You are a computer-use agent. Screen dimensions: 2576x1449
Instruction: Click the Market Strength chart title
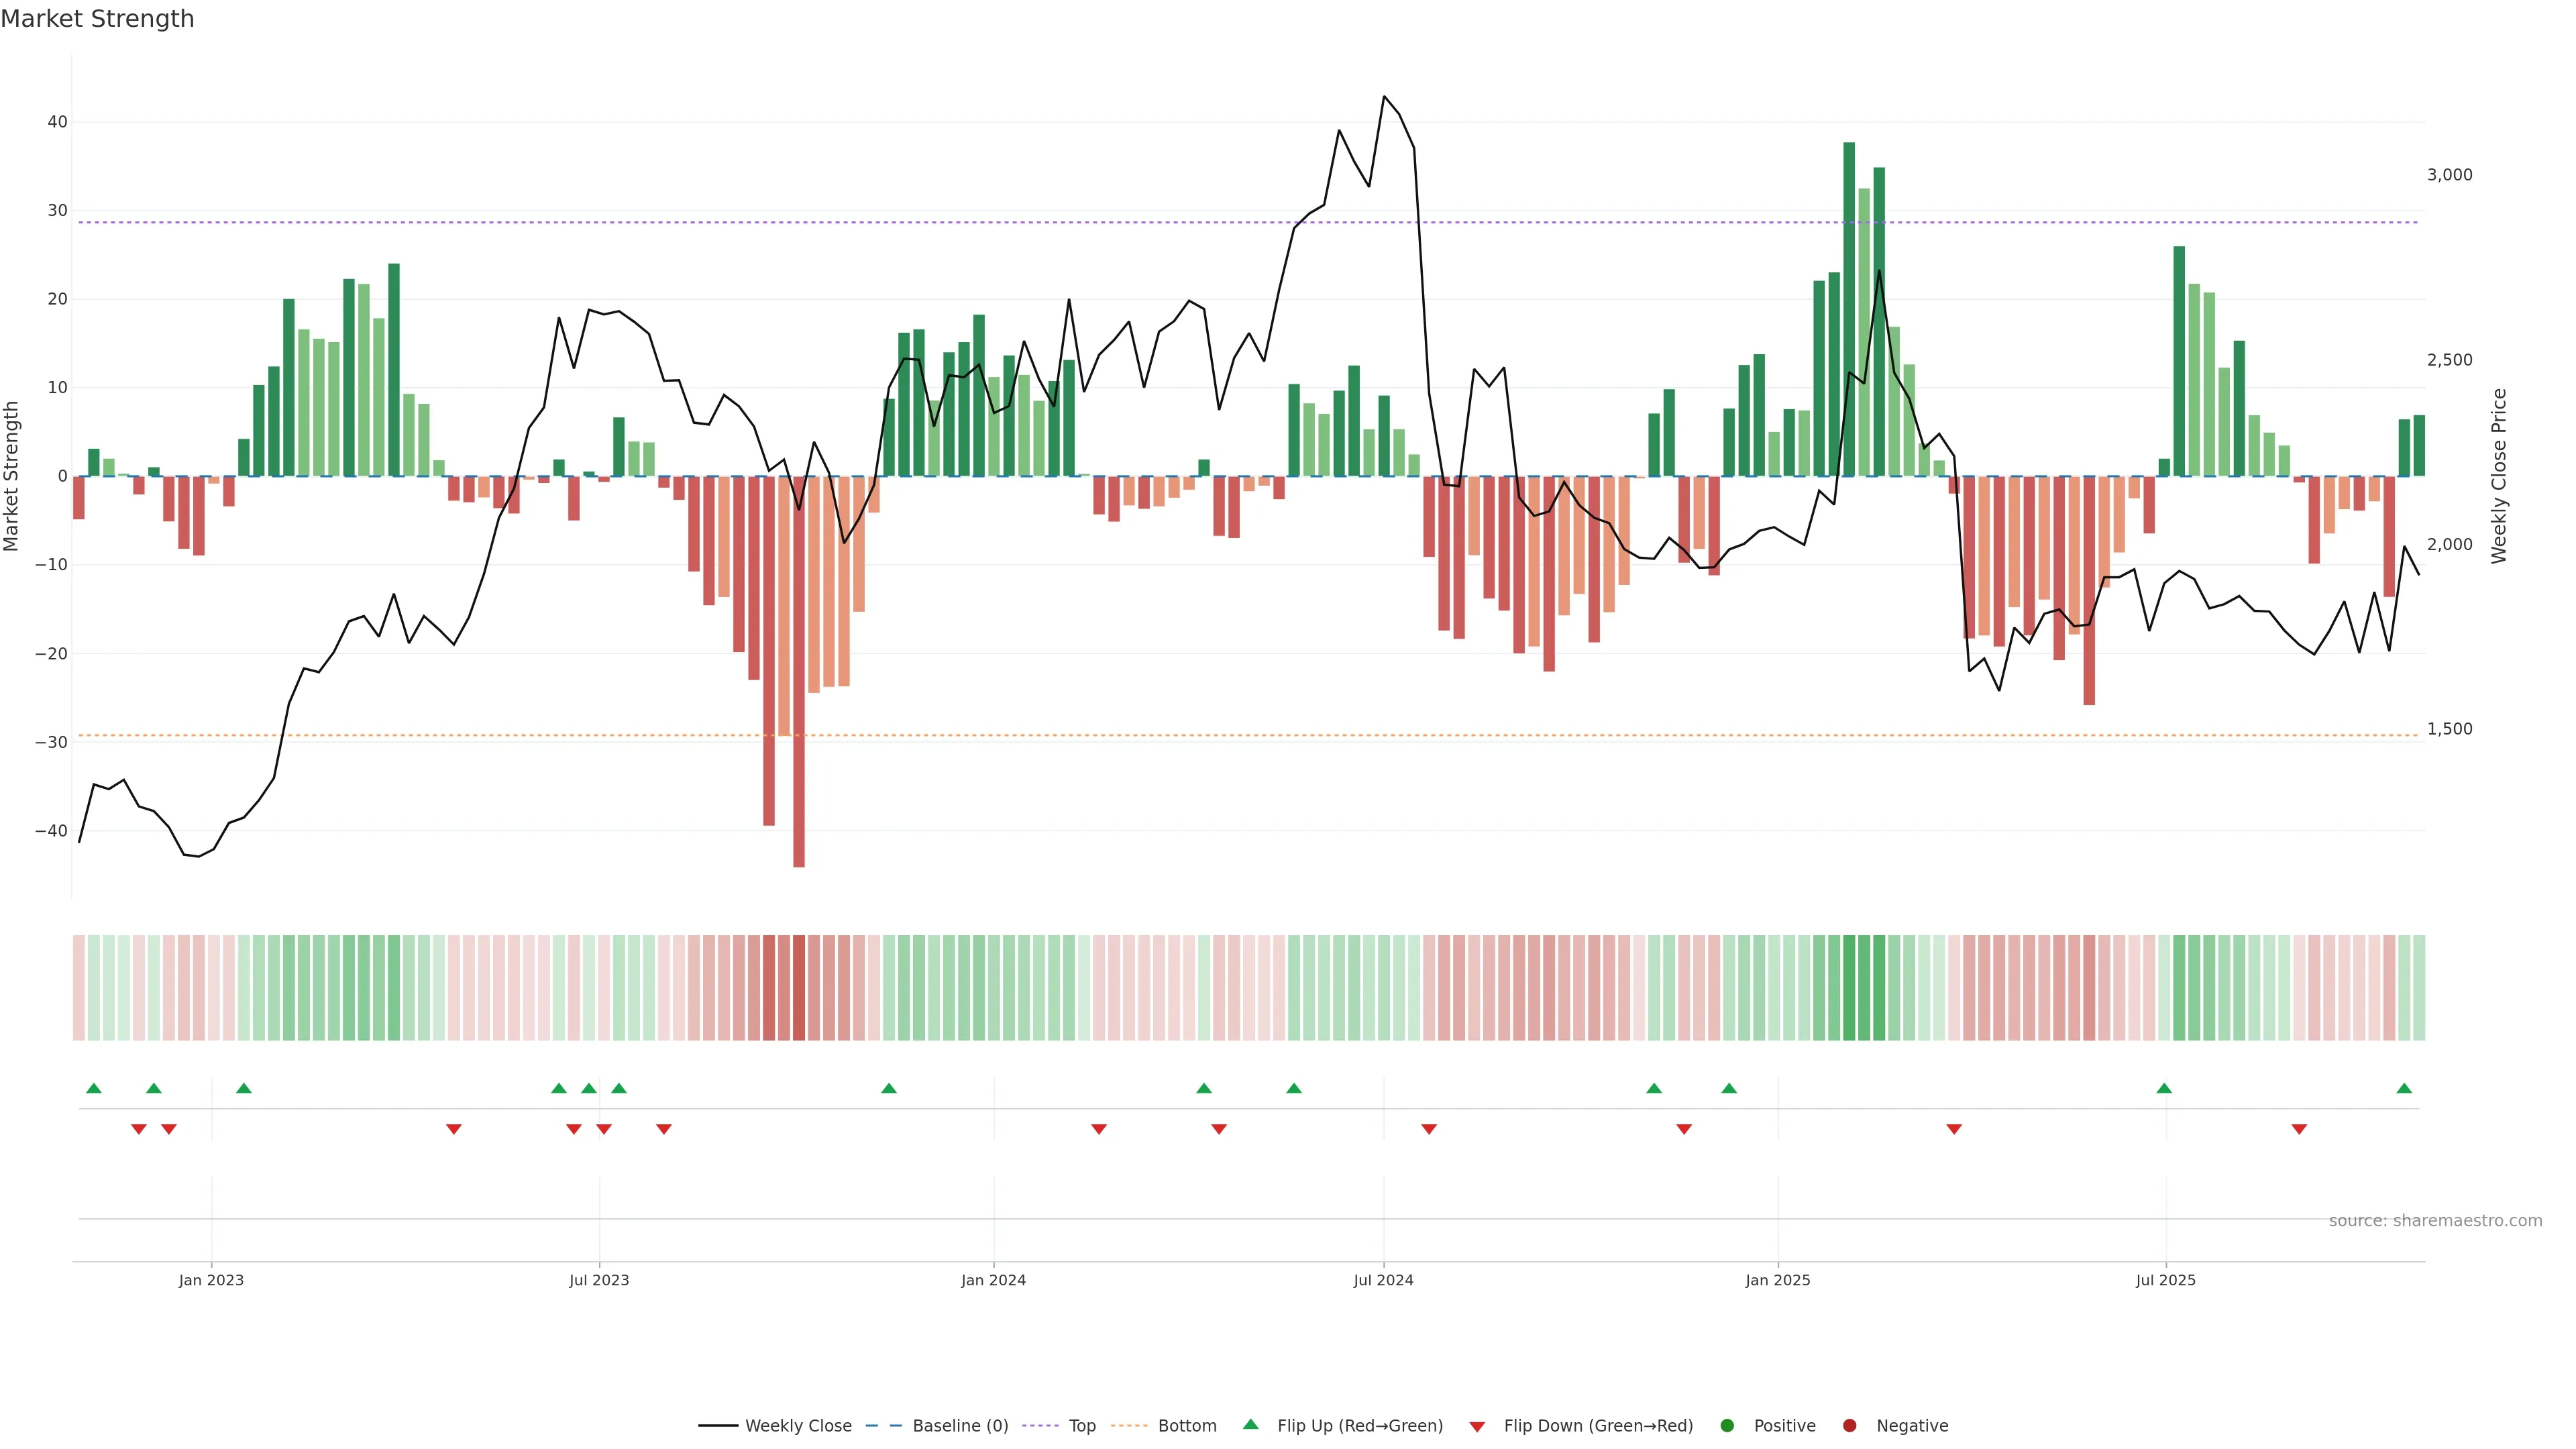[97, 19]
